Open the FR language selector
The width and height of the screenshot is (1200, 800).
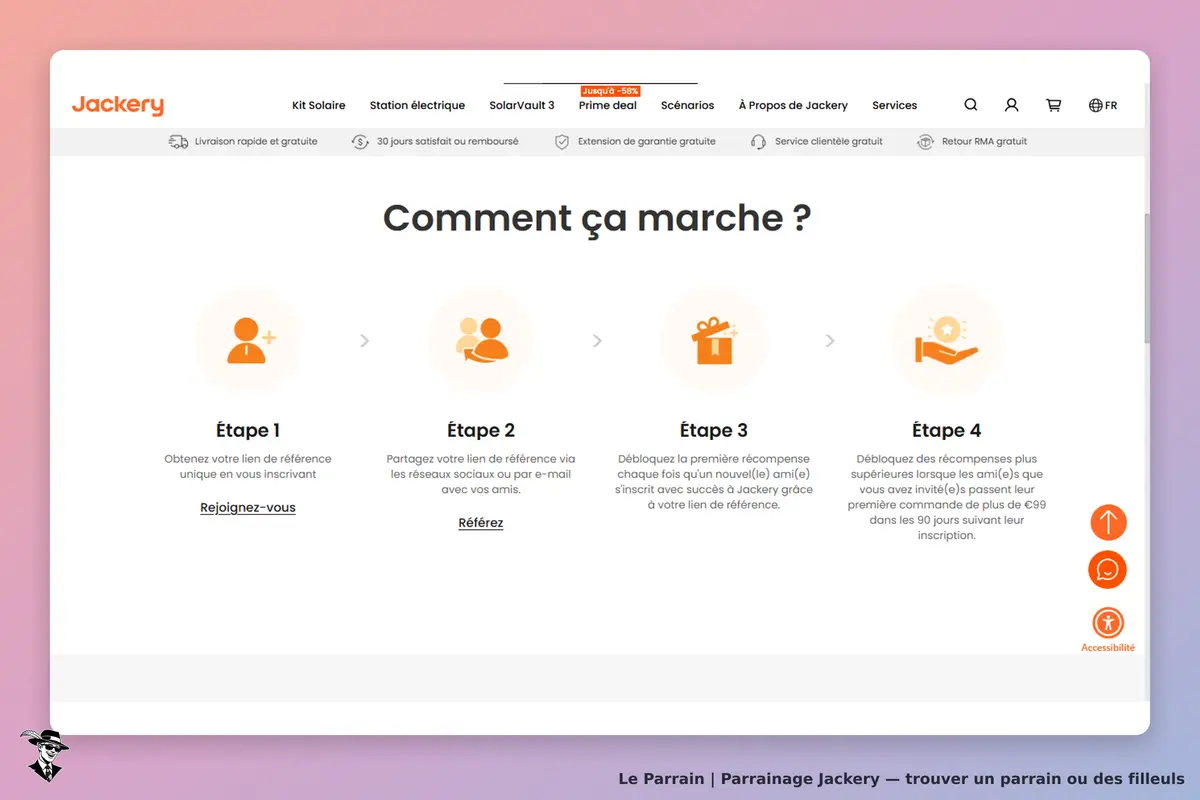1103,105
